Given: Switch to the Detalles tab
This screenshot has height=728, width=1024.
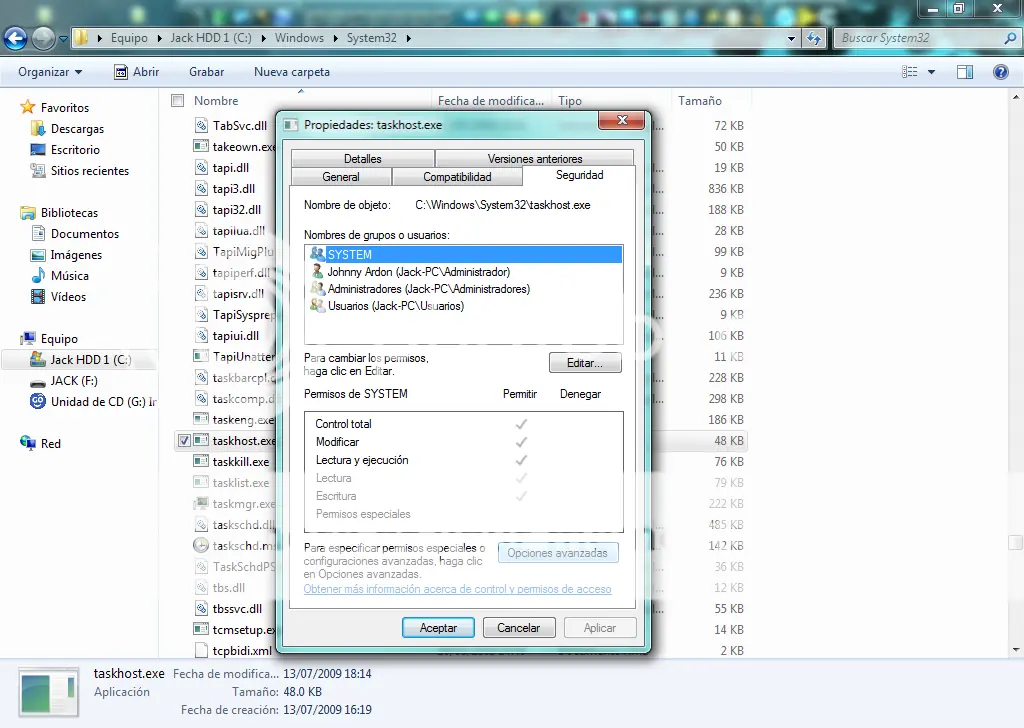Looking at the screenshot, I should pos(362,159).
